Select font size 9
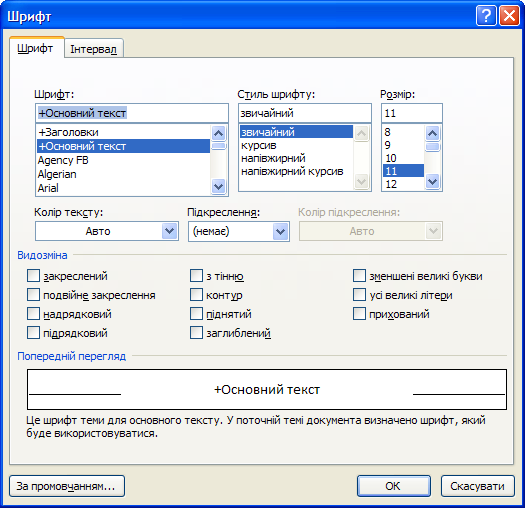The image size is (525, 508). click(403, 145)
